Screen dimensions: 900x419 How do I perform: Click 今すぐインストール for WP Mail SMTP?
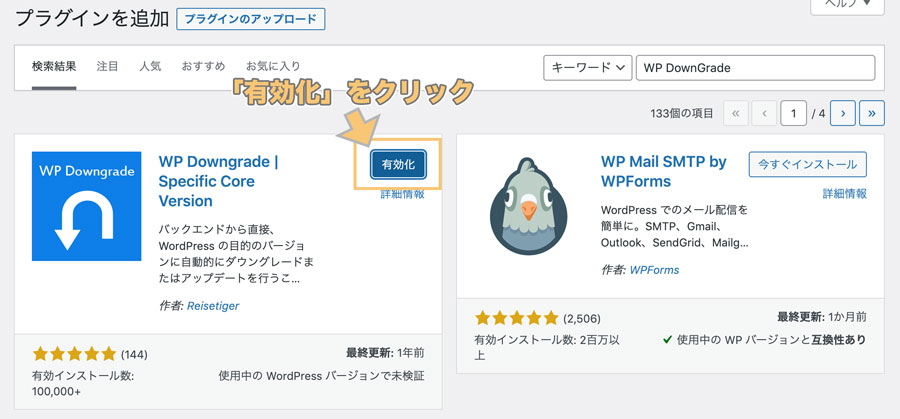coord(808,164)
